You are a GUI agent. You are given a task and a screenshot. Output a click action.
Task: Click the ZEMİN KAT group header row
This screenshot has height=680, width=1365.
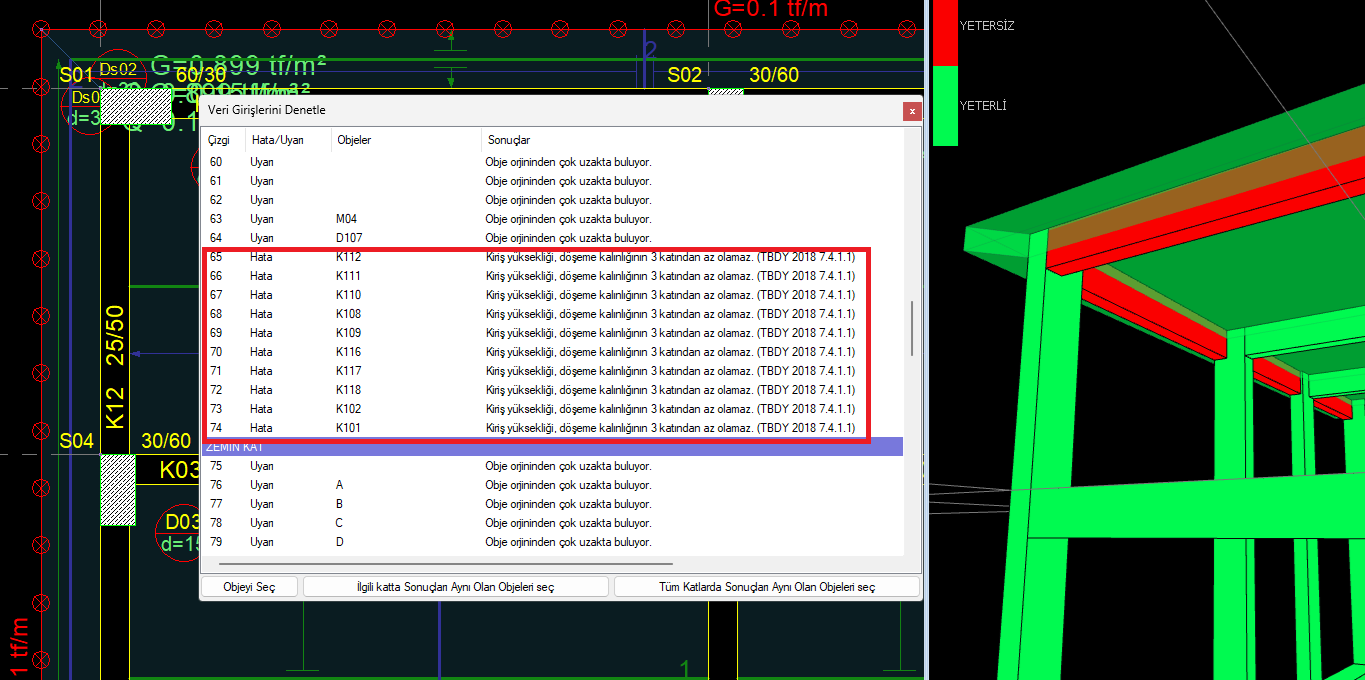[550, 447]
